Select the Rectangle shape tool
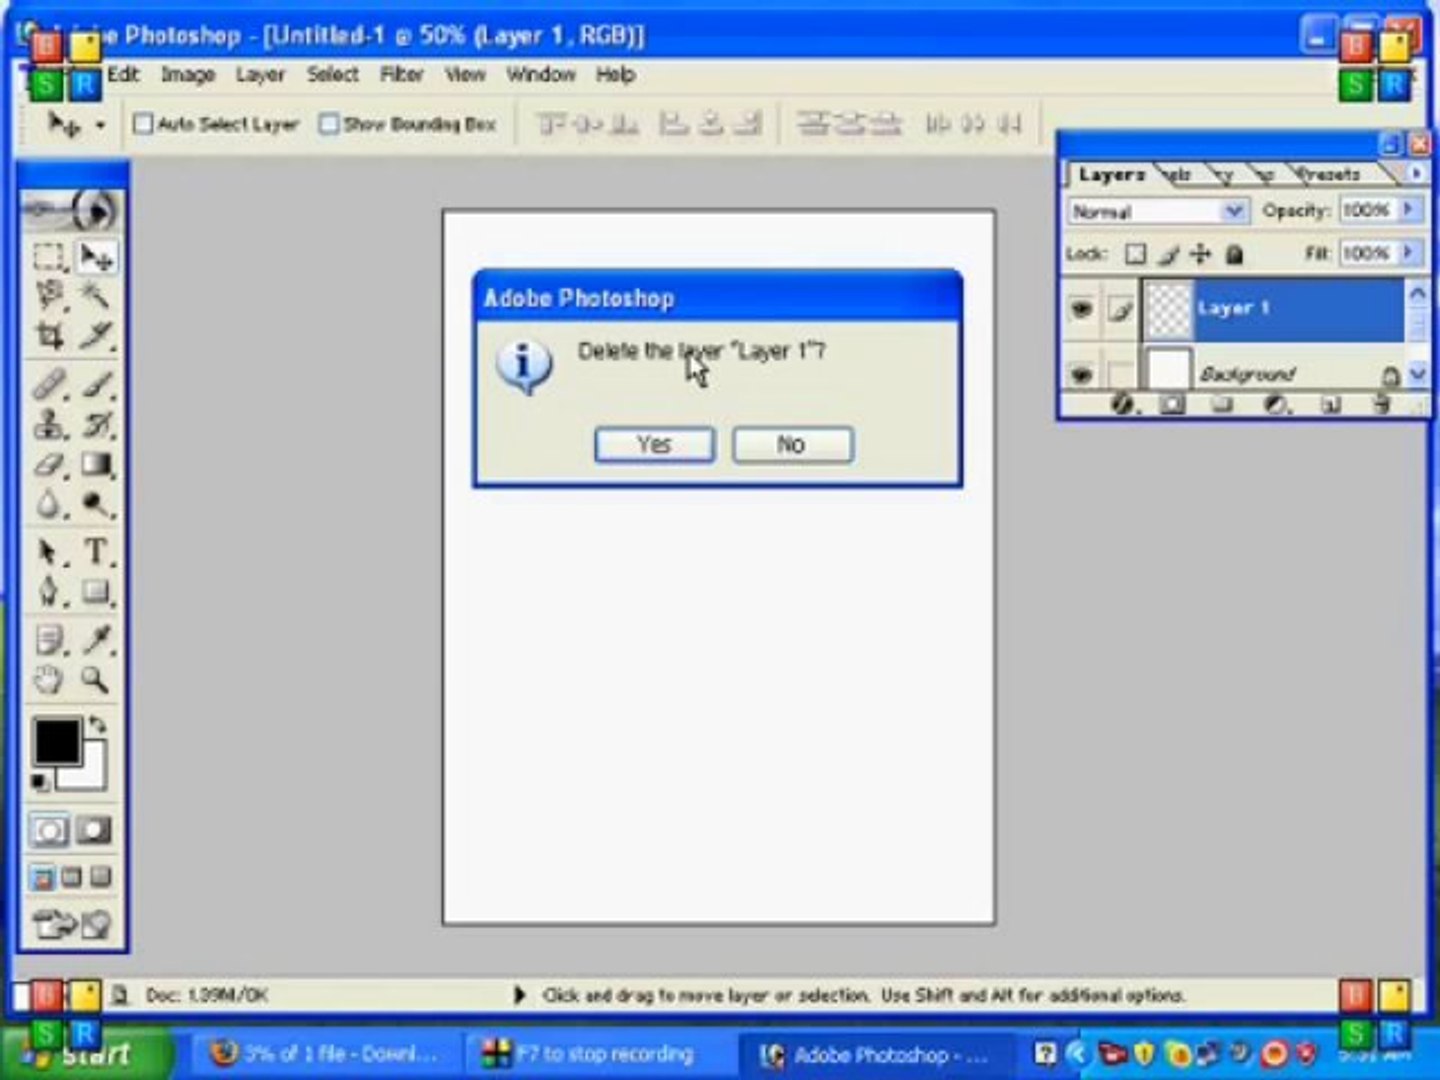1440x1080 pixels. click(x=96, y=592)
